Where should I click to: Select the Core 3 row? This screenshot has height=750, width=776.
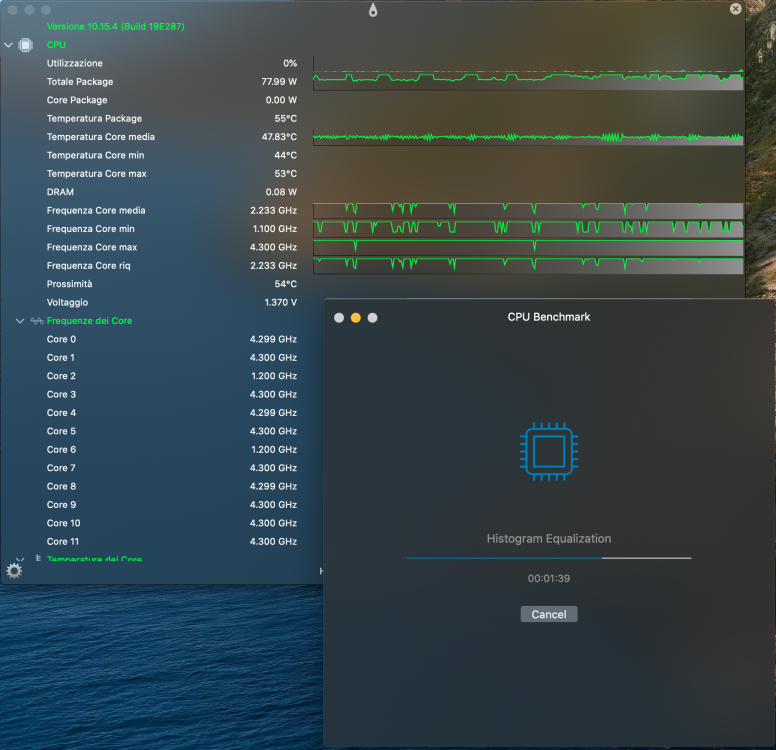pos(172,395)
